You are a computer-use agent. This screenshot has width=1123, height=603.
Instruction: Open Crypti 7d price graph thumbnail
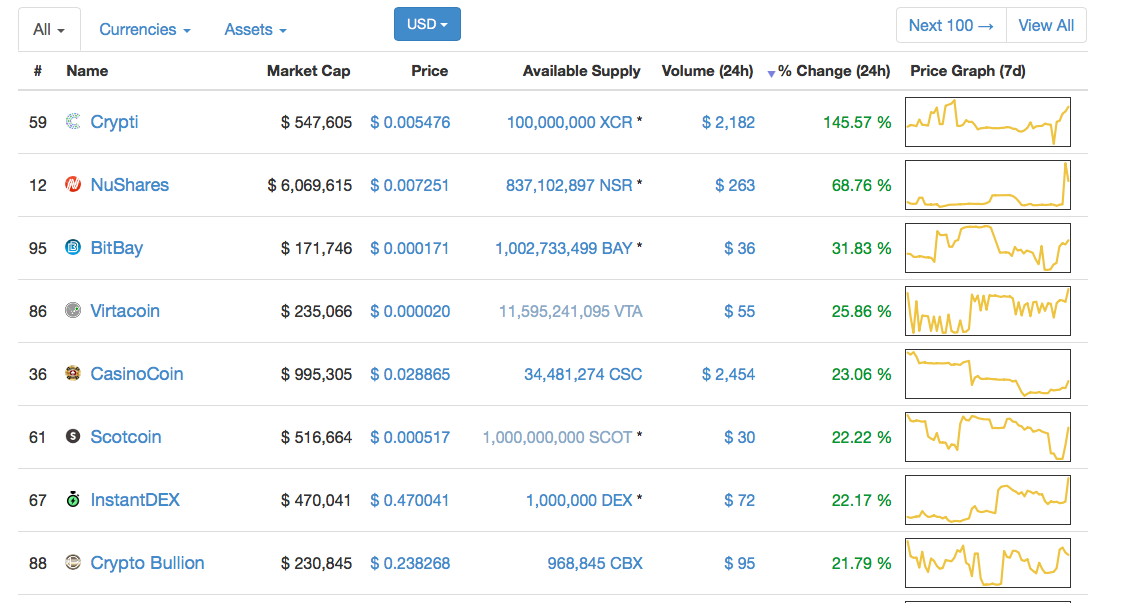point(988,122)
